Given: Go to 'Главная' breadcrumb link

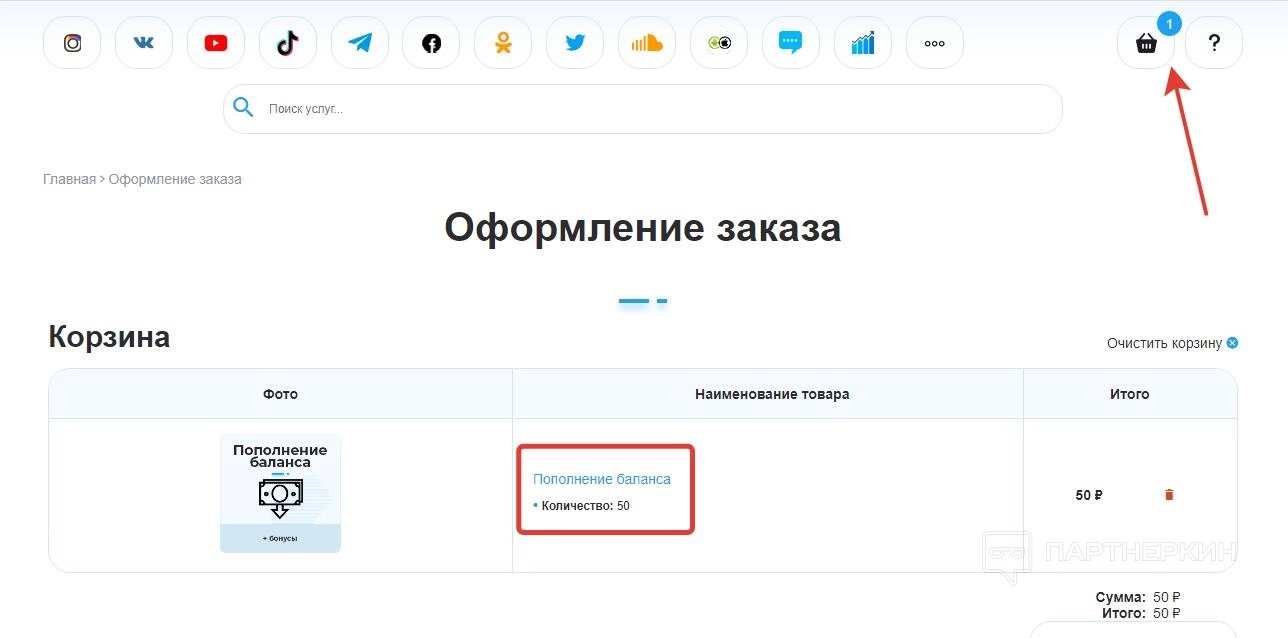Looking at the screenshot, I should [69, 179].
